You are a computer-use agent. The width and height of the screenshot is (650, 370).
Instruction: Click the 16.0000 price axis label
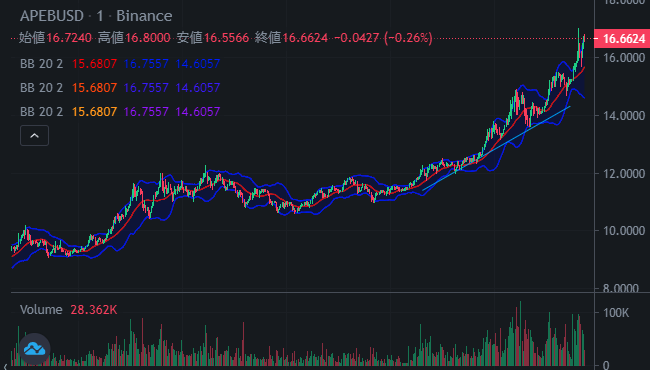coord(624,58)
